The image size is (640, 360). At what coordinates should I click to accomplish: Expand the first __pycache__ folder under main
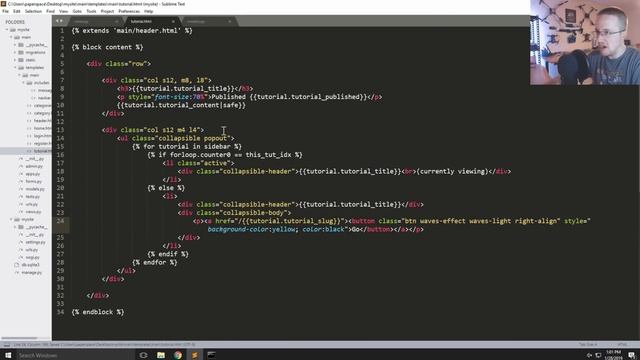click(x=15, y=45)
